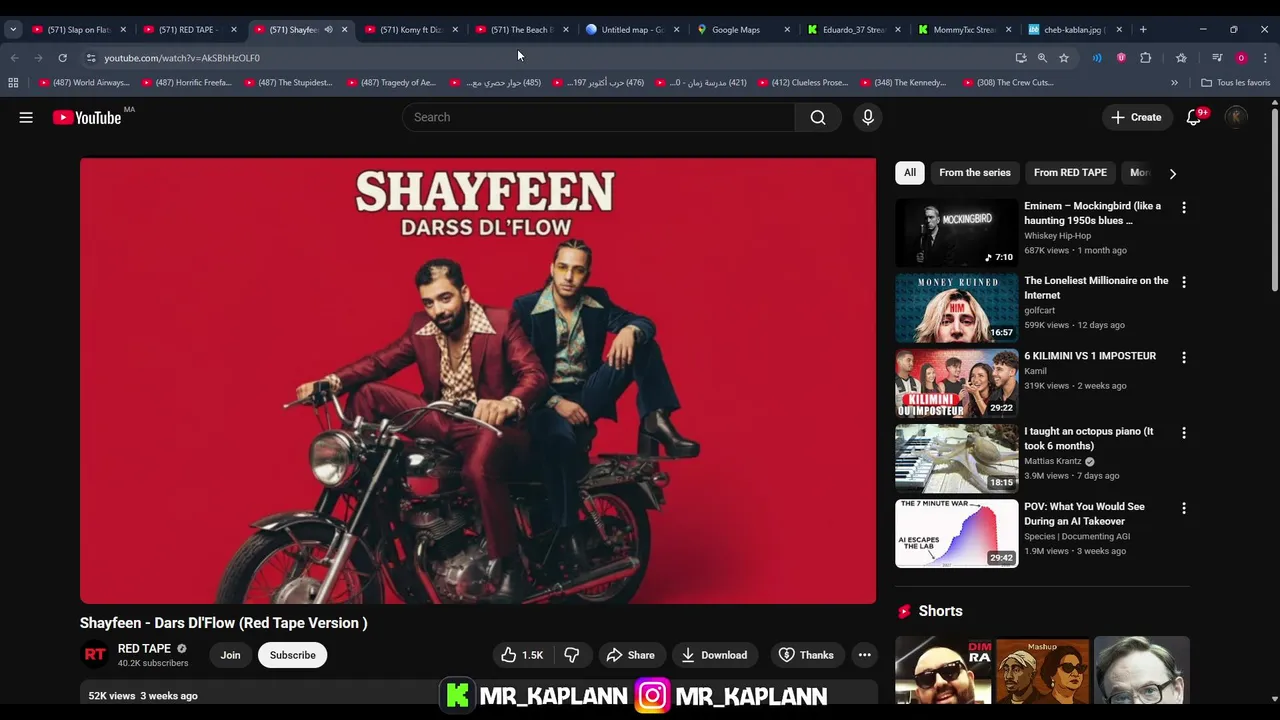Open options menu for Eminem Mockingbird video
This screenshot has height=720, width=1280.
(x=1184, y=208)
